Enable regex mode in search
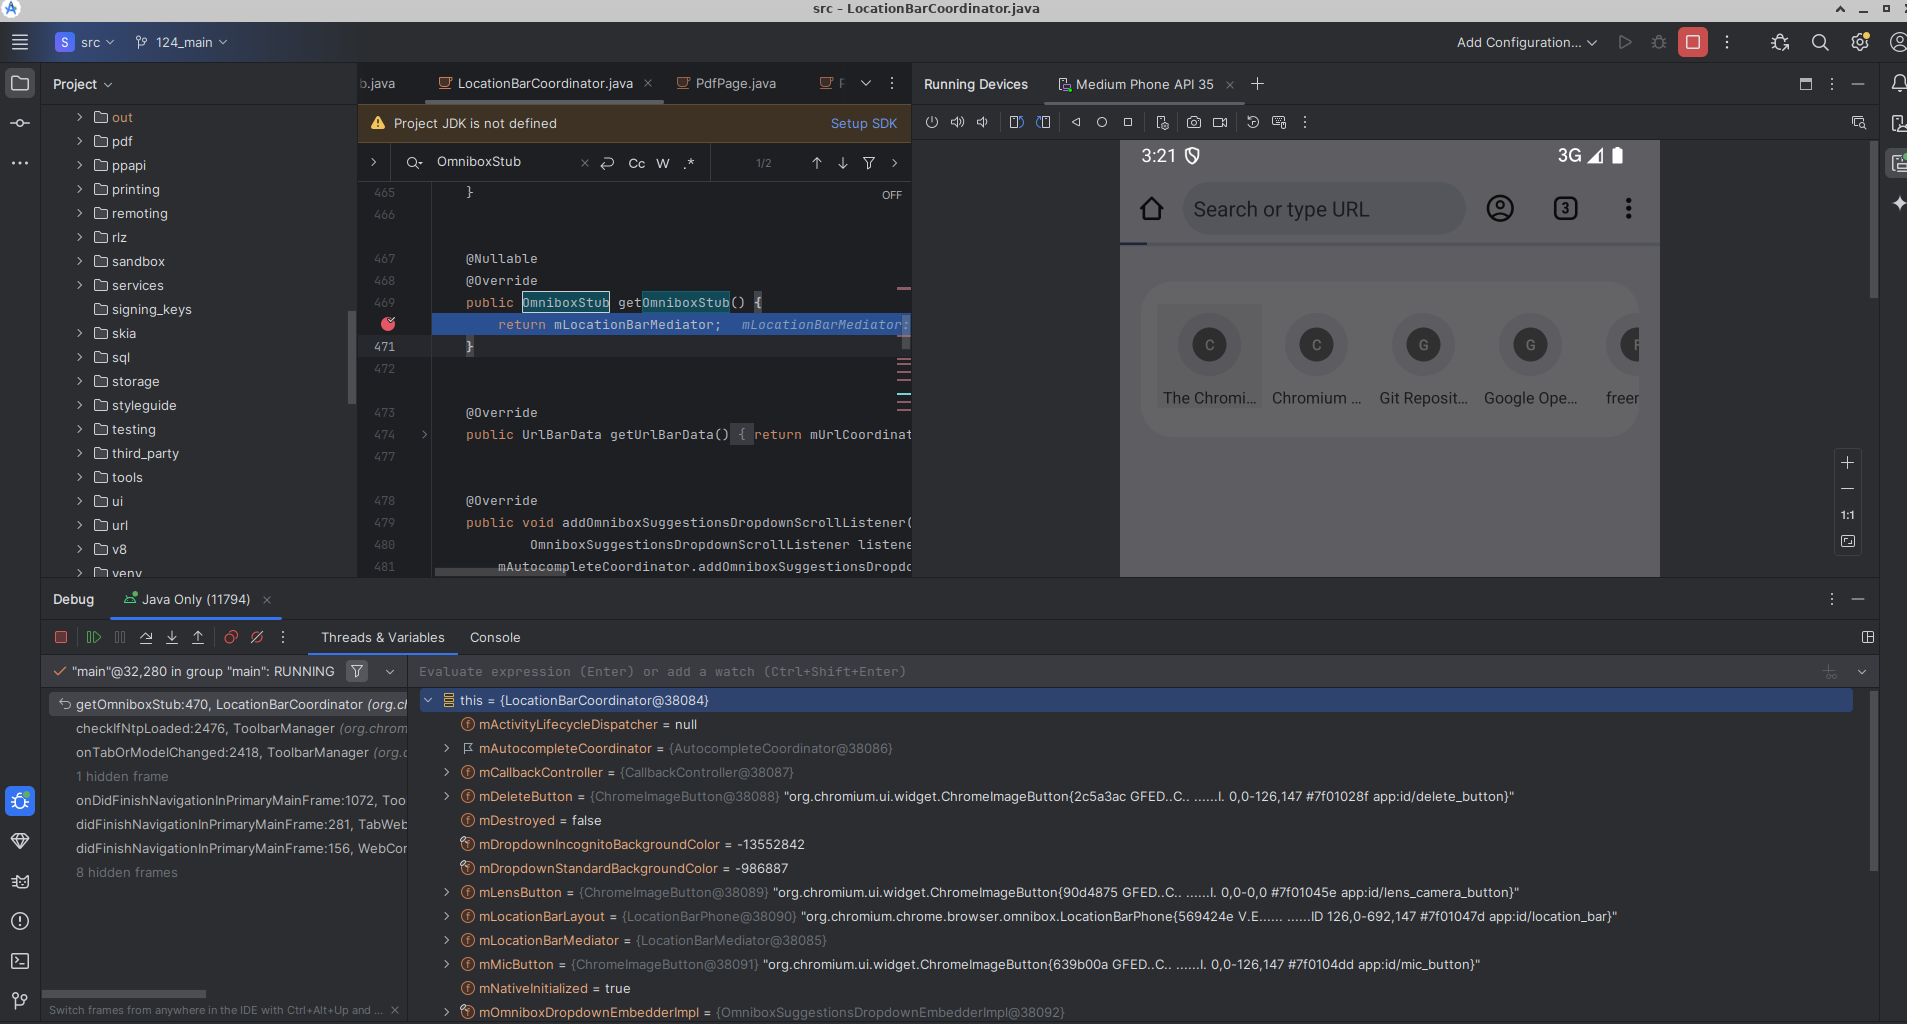The image size is (1907, 1024). pos(688,163)
